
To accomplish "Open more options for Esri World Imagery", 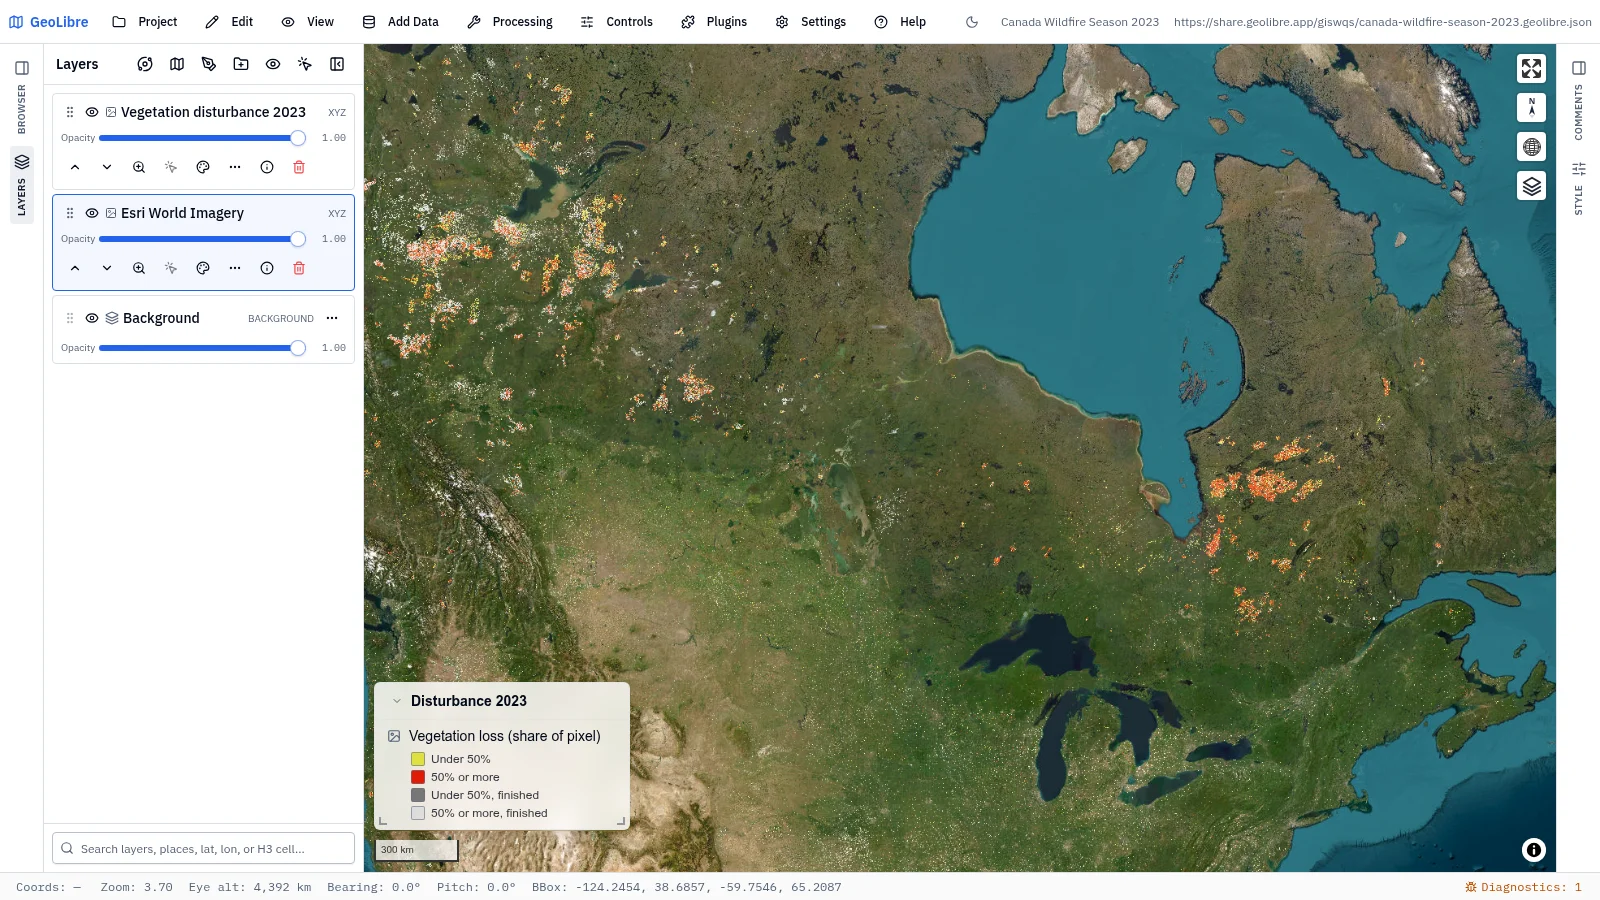I will (235, 268).
